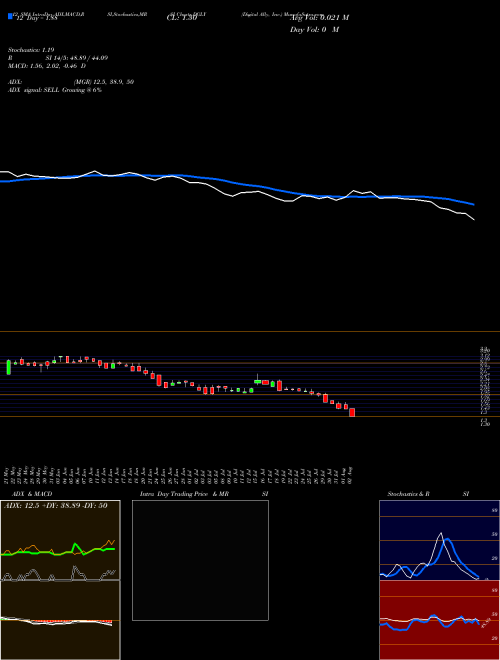This screenshot has width=500, height=660.
Task: Click the RSI blue line in the red panel
Action: (x=429, y=623)
